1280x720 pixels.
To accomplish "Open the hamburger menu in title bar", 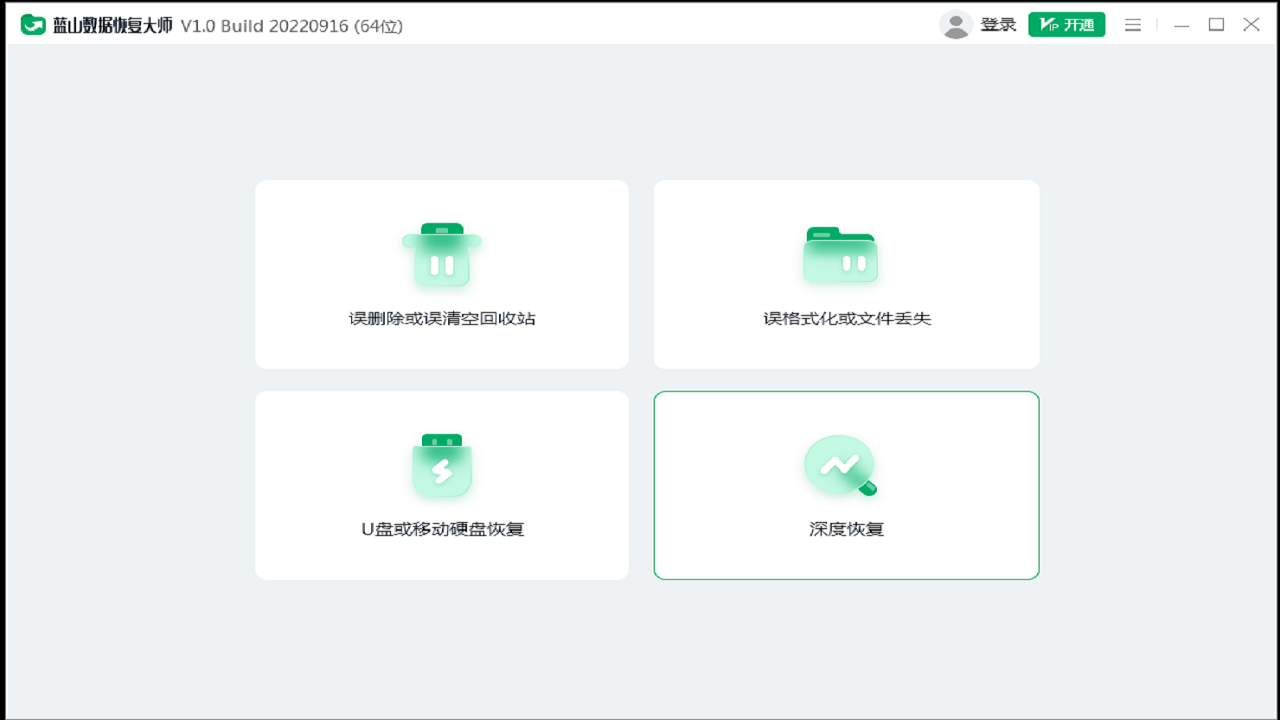I will (x=1132, y=24).
